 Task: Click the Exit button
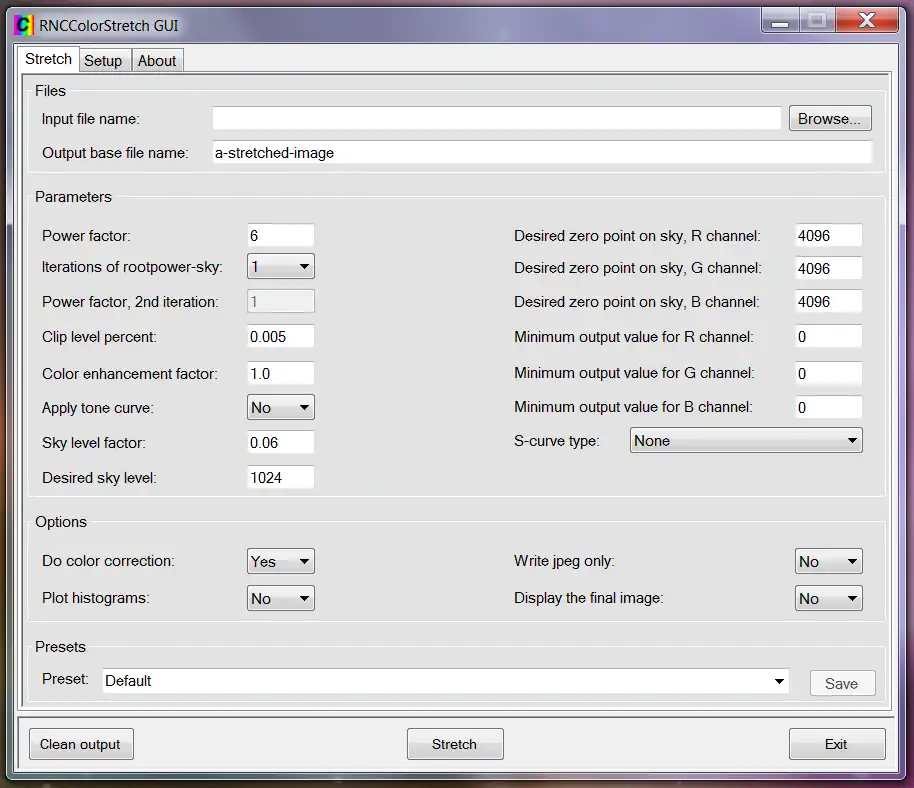[836, 744]
